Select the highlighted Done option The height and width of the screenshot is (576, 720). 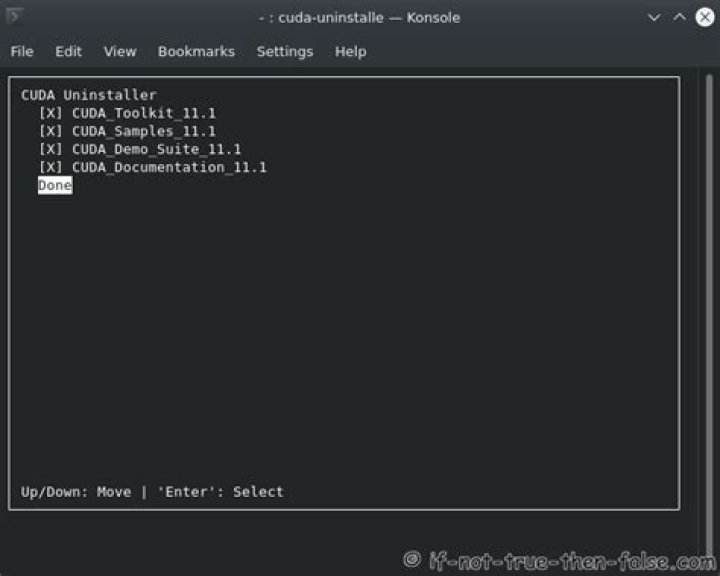(55, 185)
